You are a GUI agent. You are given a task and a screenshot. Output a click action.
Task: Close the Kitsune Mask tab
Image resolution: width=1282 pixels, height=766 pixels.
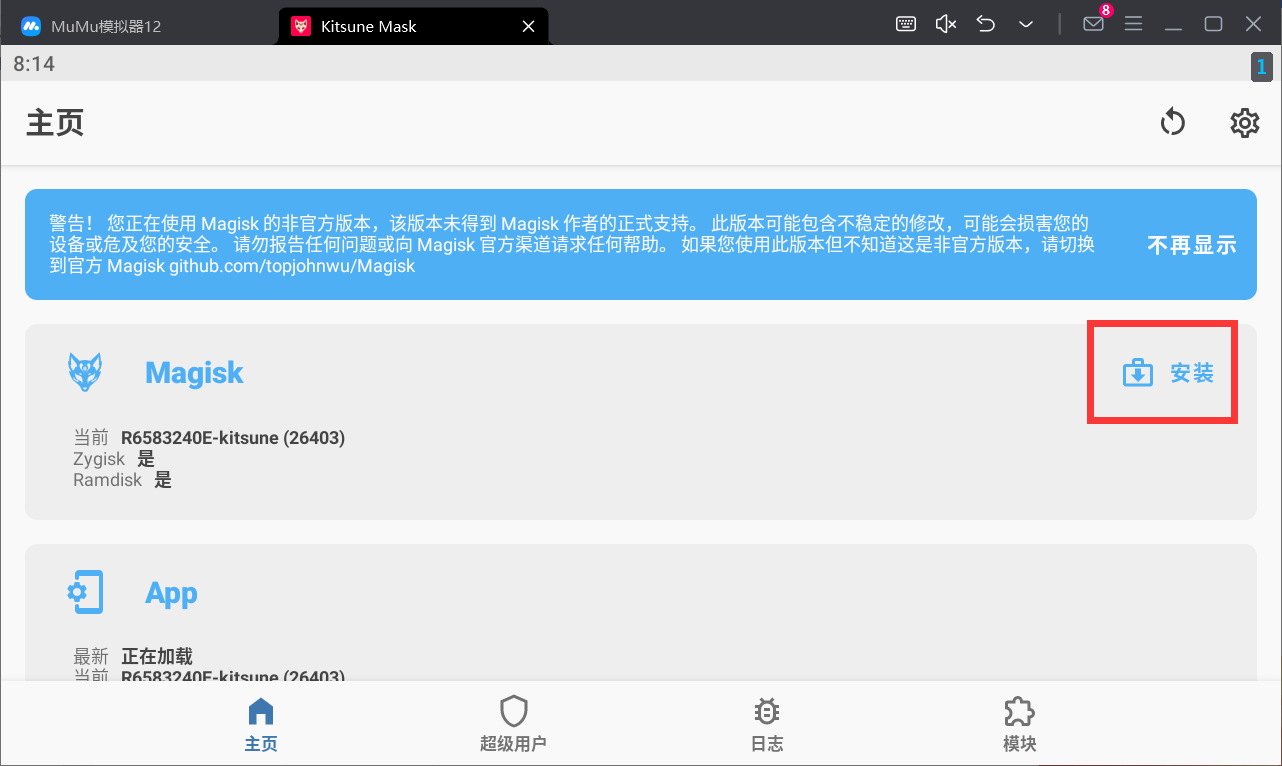coord(529,26)
